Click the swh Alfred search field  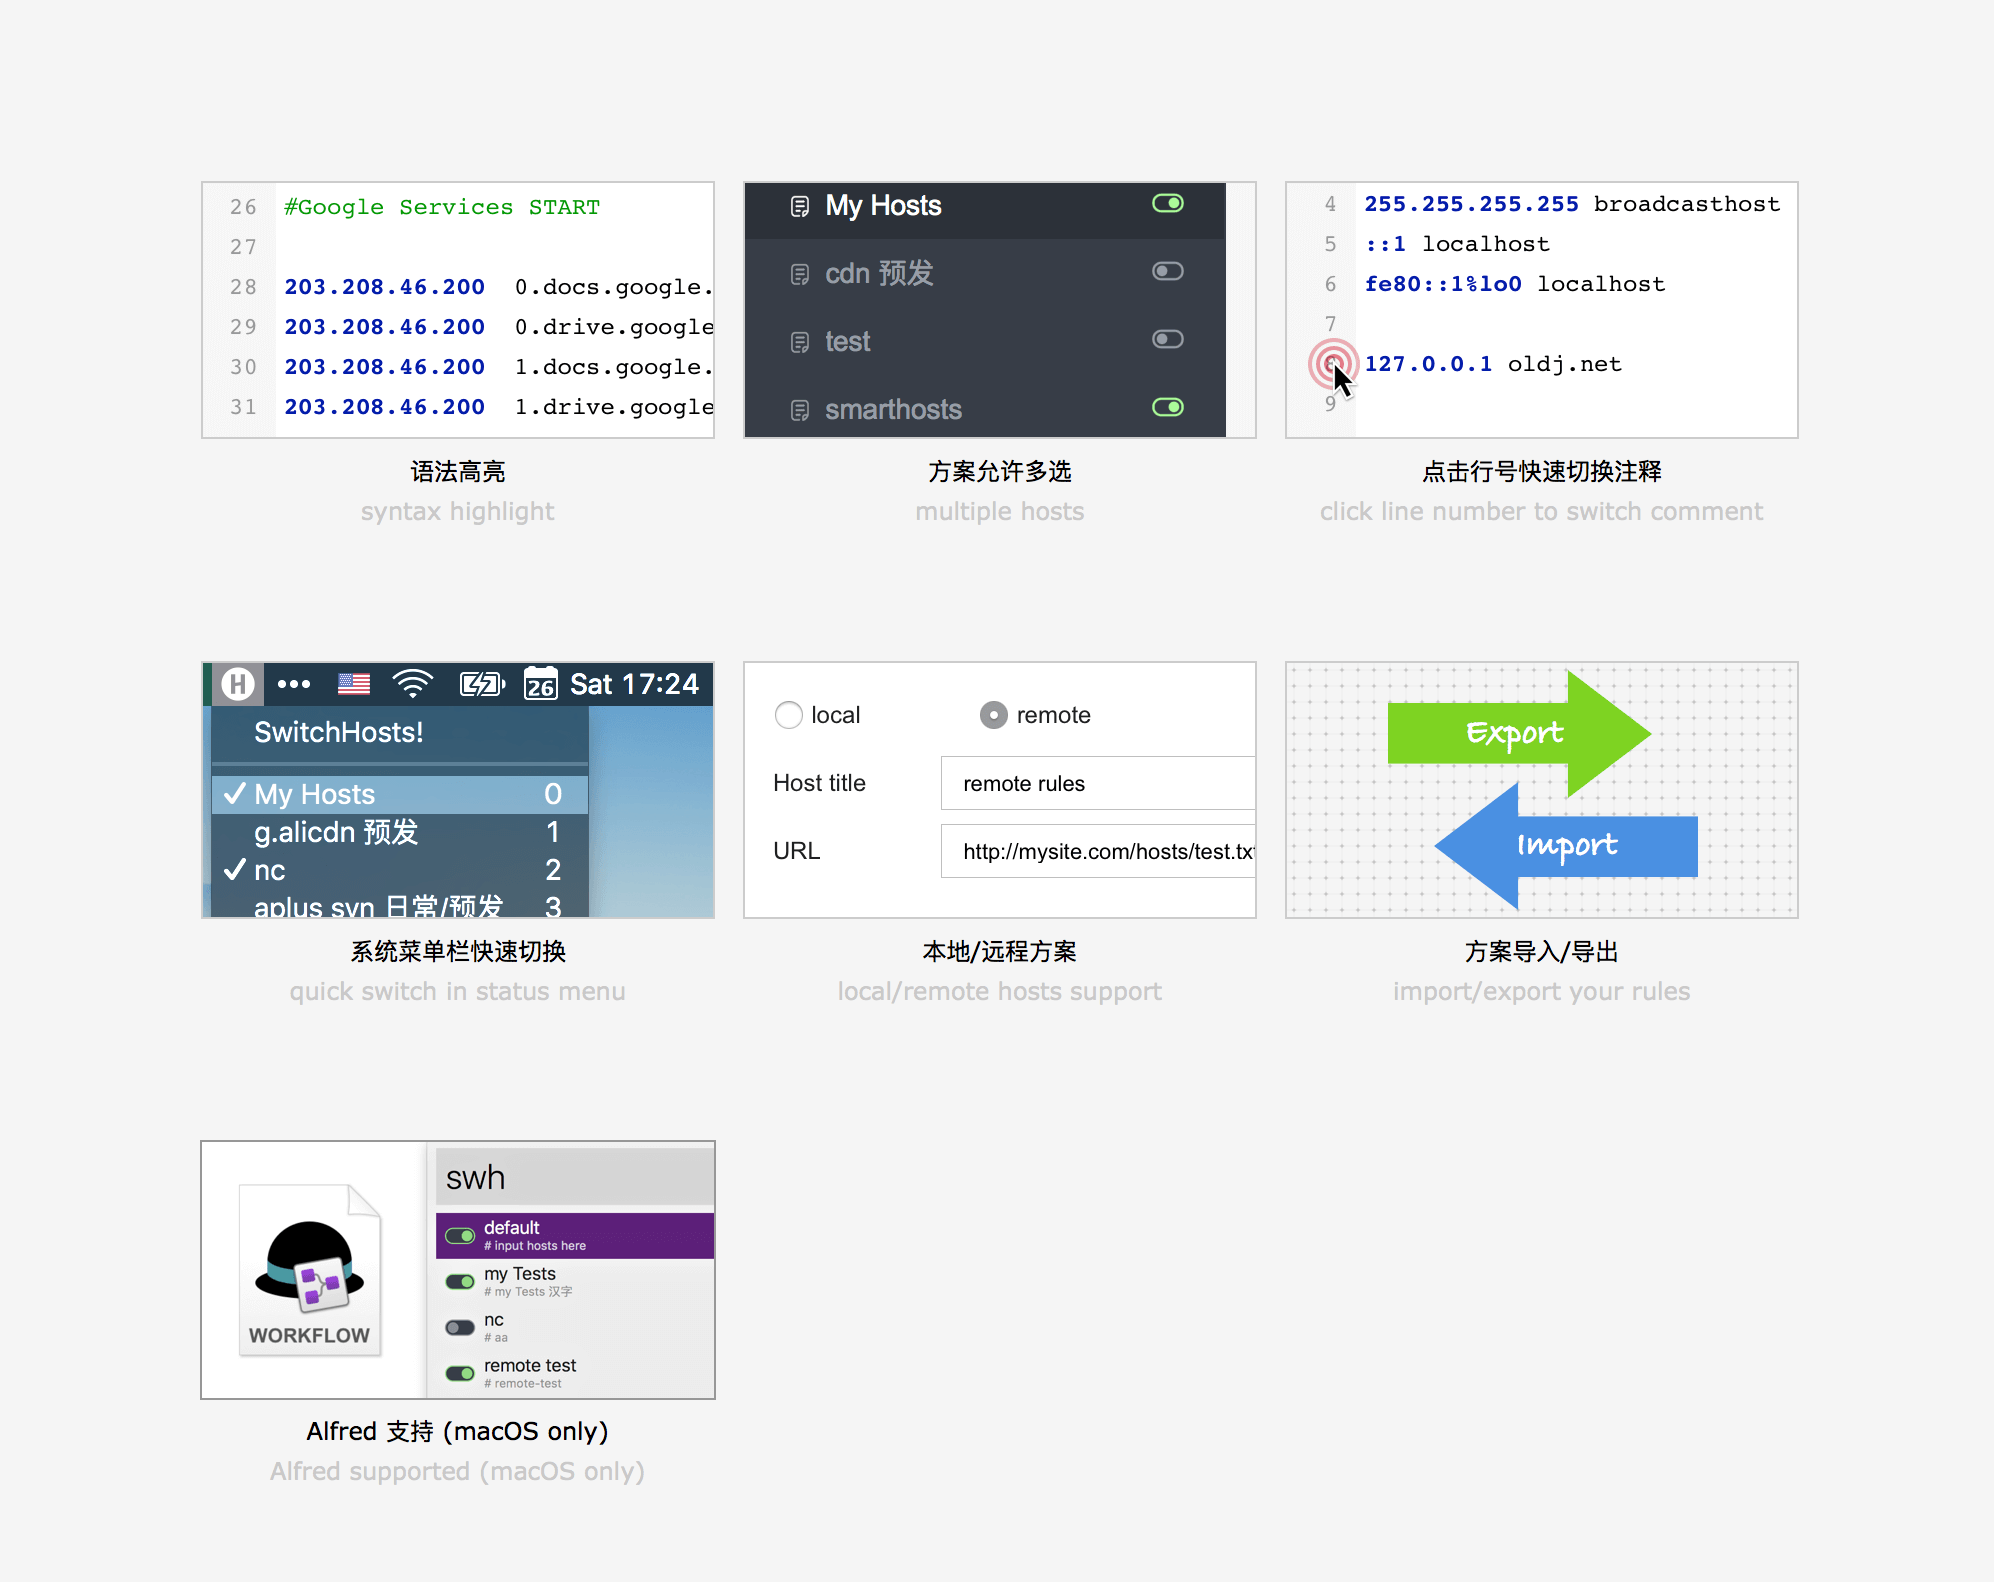[575, 1177]
